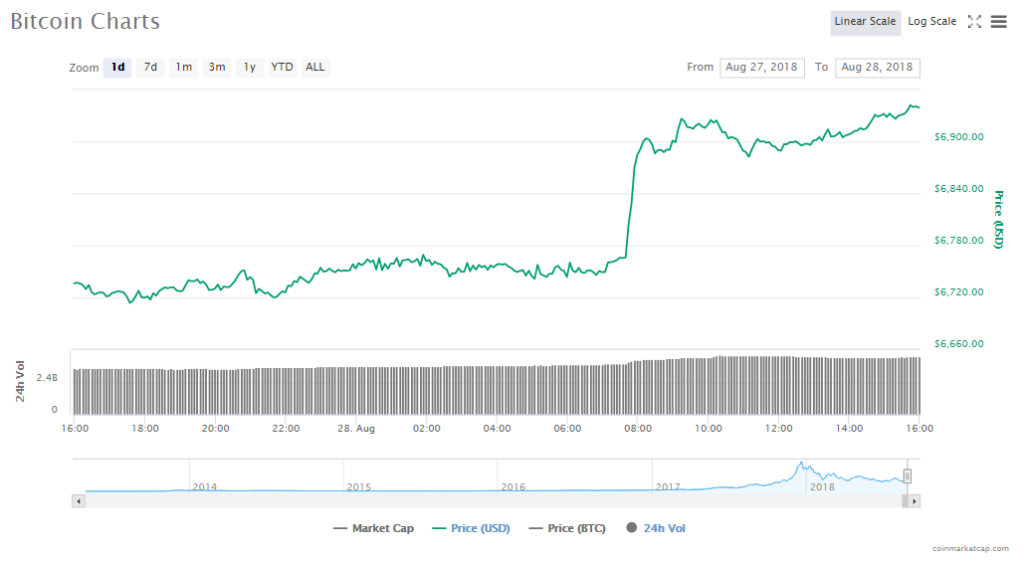Open the chart hamburger menu
Screen dimensions: 1024x561
click(x=998, y=21)
